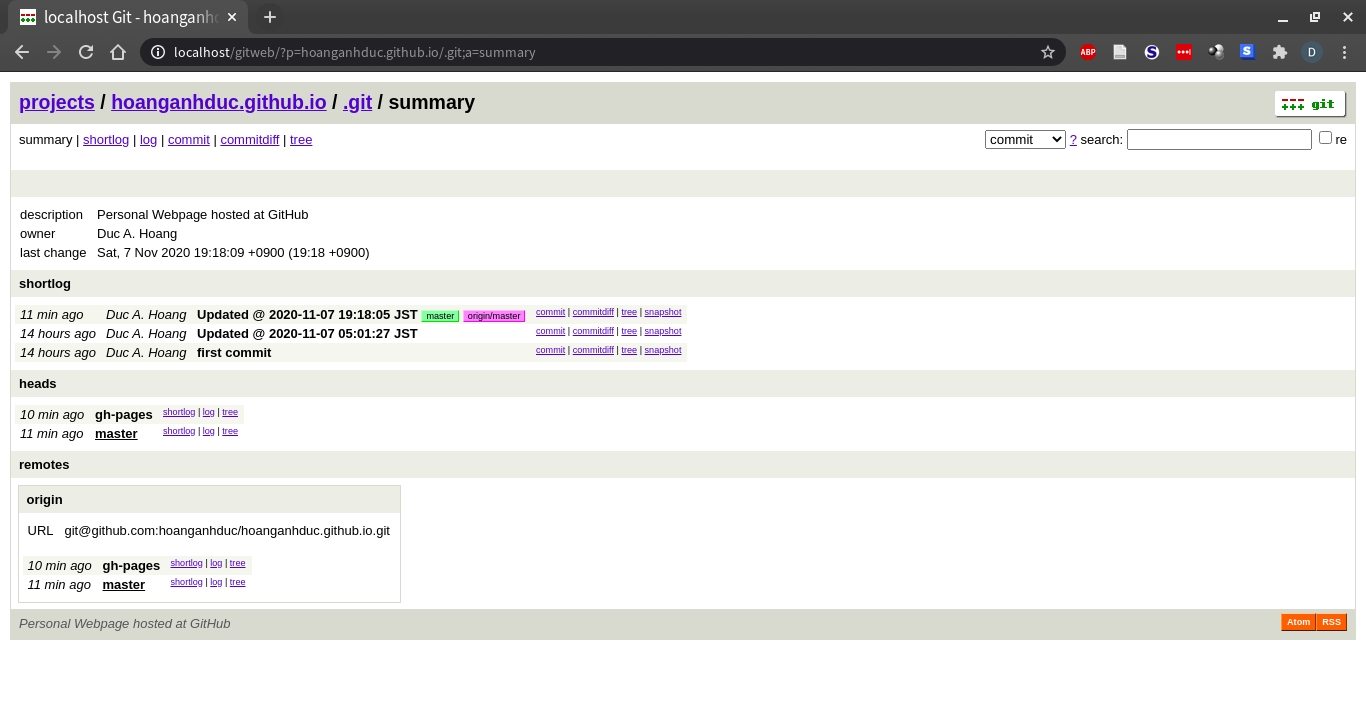Open the RSS feed button

pyautogui.click(x=1331, y=622)
